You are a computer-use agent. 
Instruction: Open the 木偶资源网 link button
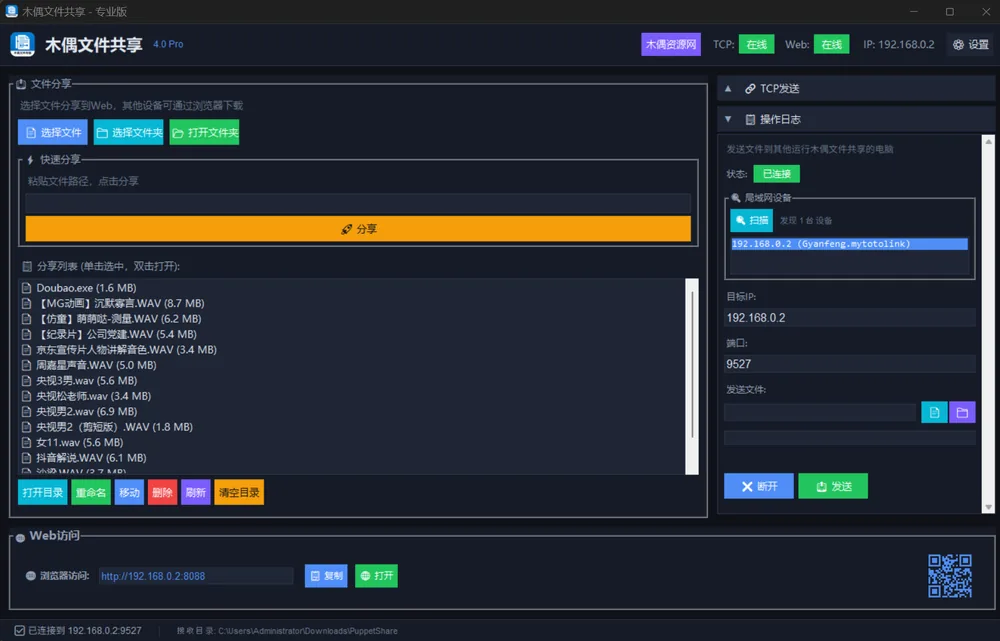tap(671, 45)
